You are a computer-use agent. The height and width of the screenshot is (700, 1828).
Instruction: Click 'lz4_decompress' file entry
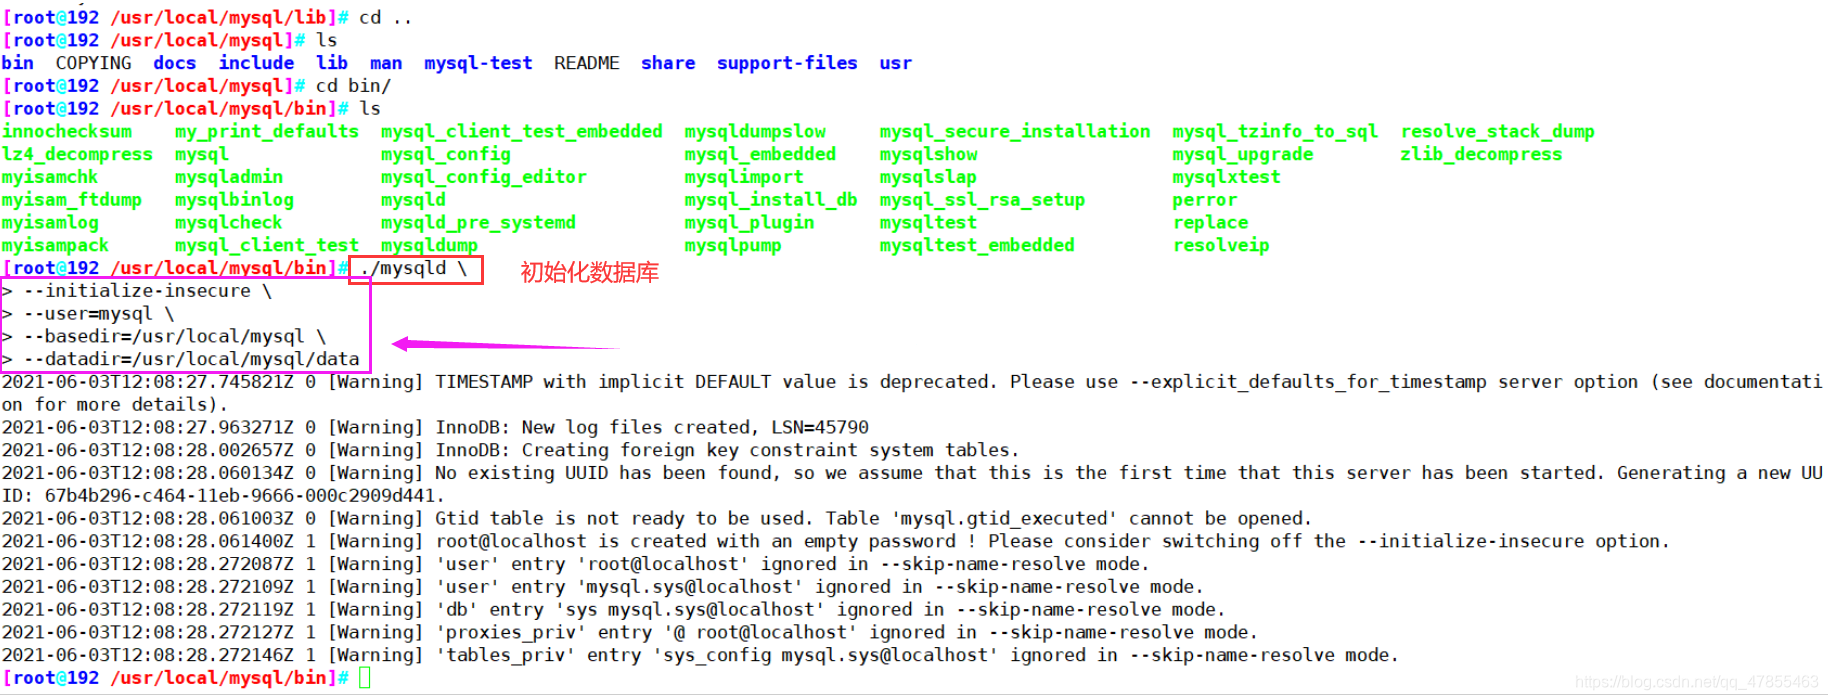coord(77,154)
